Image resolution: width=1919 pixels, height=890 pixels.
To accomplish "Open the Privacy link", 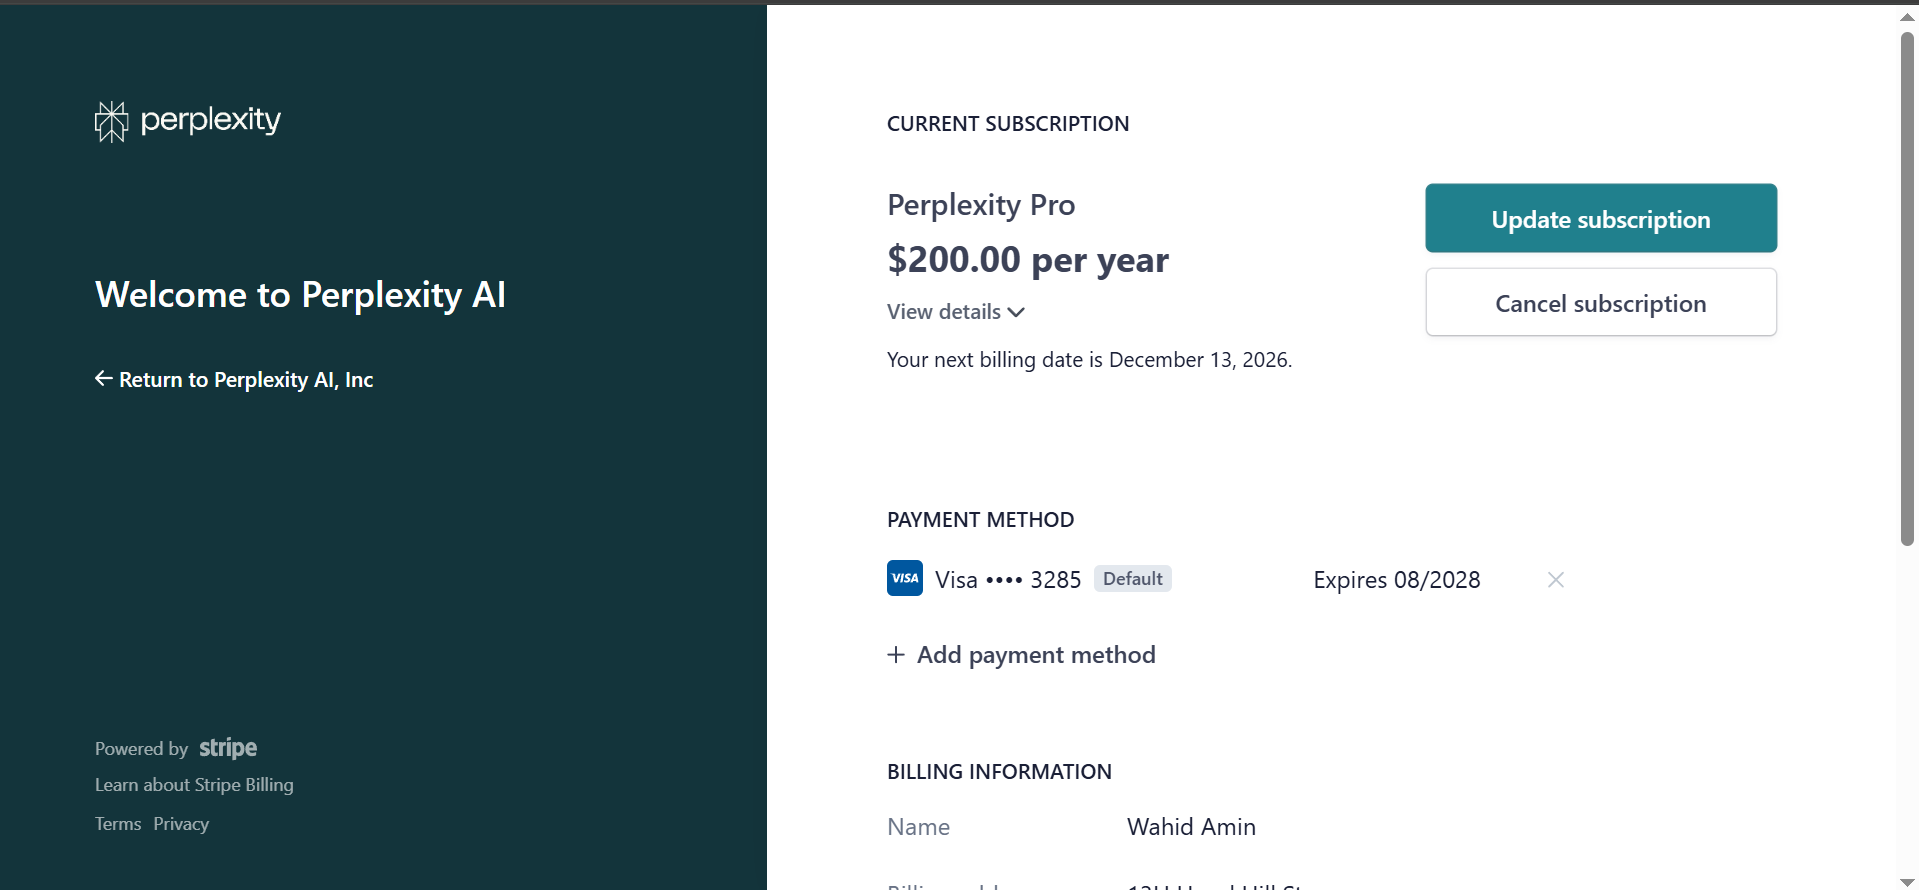I will pos(181,824).
